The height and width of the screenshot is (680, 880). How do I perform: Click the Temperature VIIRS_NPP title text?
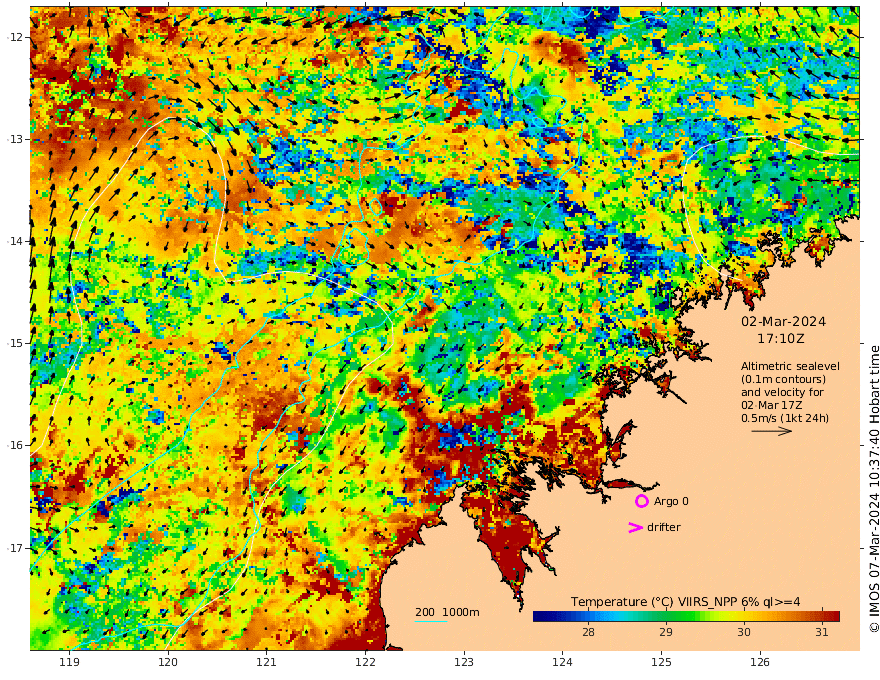(685, 602)
